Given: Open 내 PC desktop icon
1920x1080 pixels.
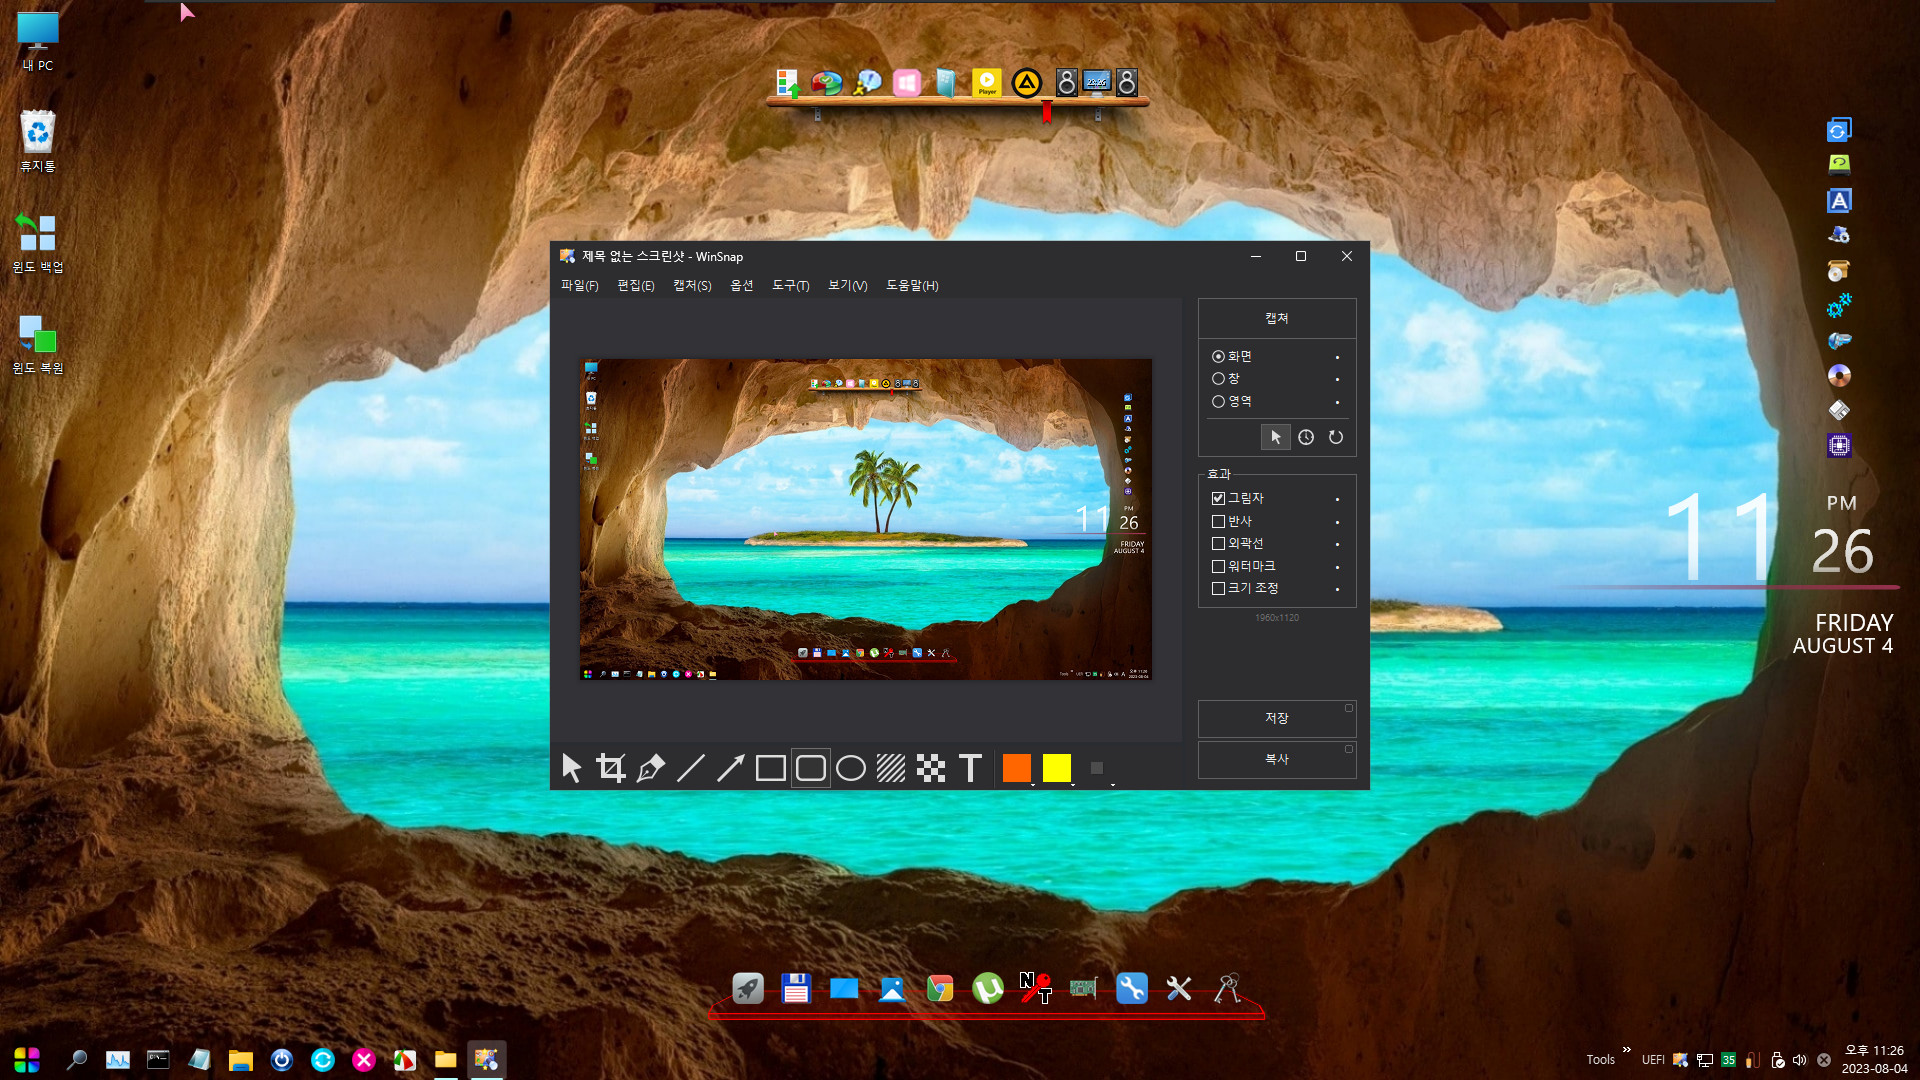Looking at the screenshot, I should click(38, 42).
